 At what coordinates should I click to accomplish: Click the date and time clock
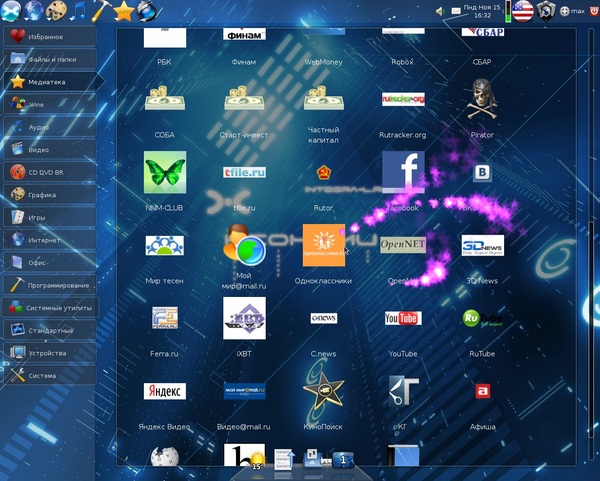point(482,11)
